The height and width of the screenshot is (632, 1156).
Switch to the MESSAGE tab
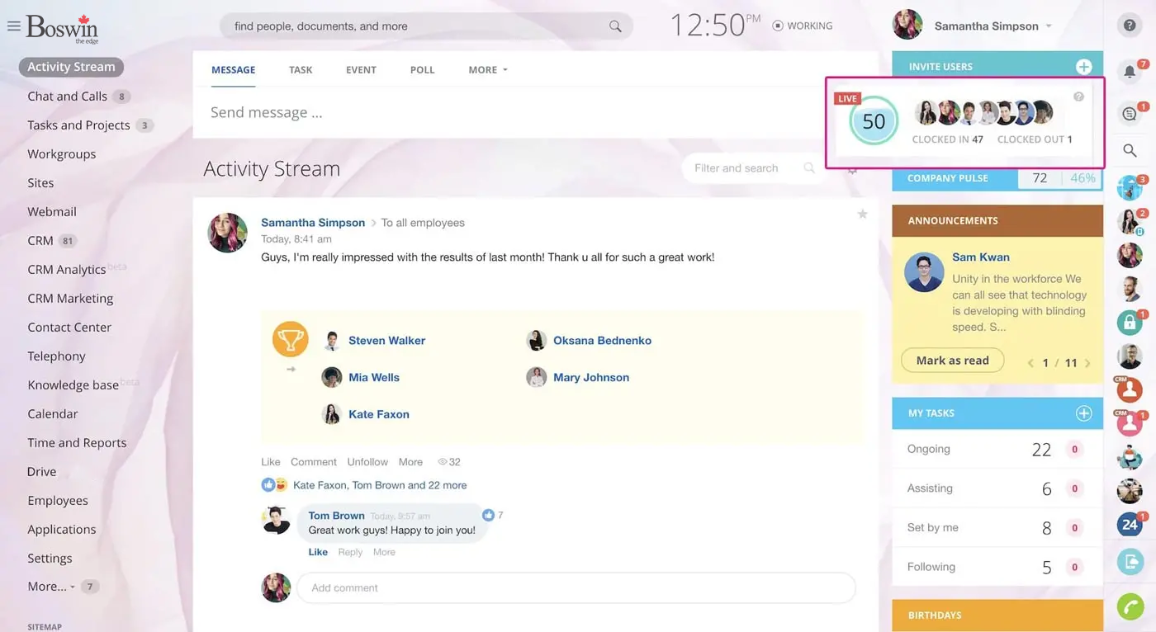point(233,69)
